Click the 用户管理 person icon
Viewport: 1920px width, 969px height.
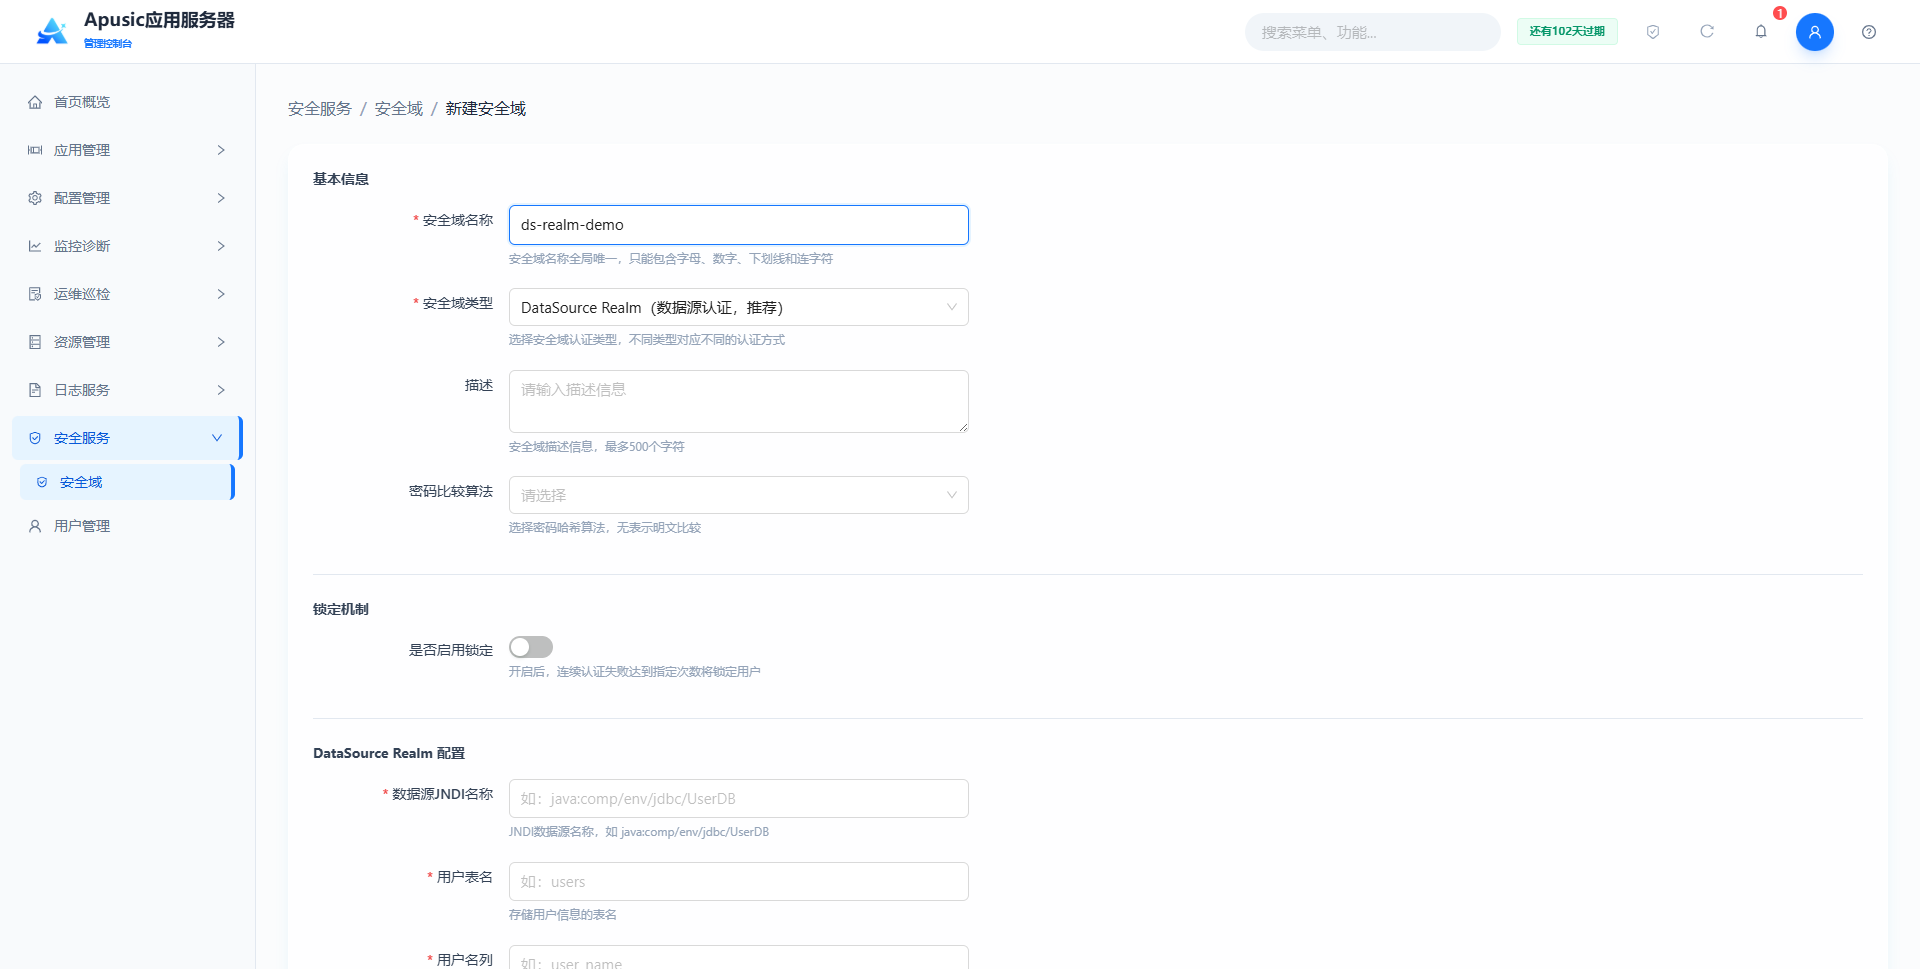[35, 526]
